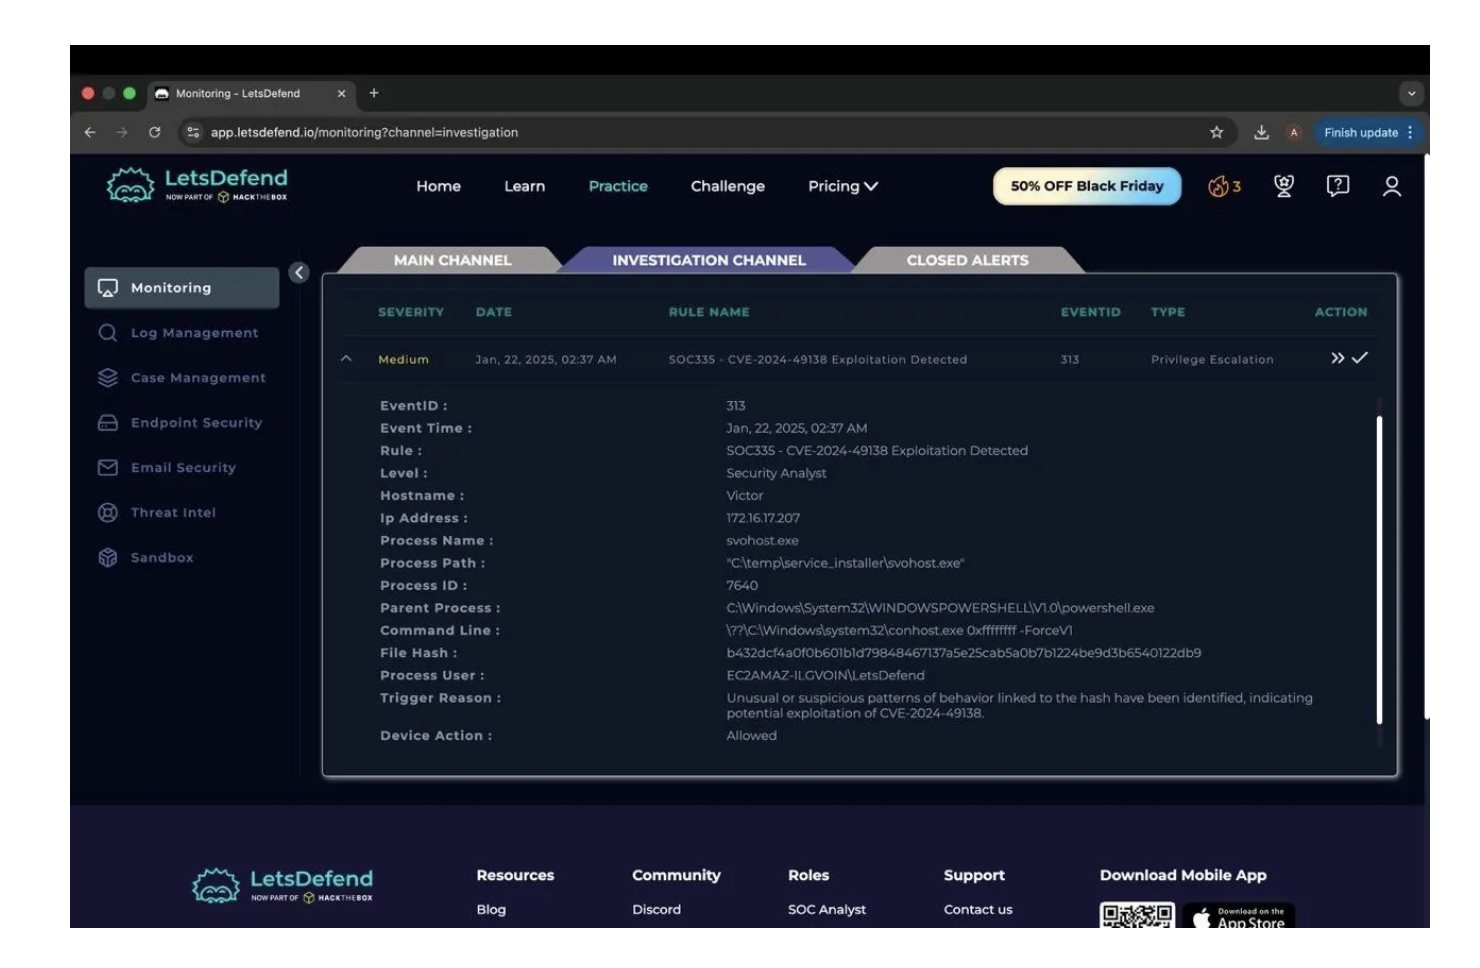The height and width of the screenshot is (968, 1480).
Task: Click the browser back arrow
Action: (x=90, y=132)
